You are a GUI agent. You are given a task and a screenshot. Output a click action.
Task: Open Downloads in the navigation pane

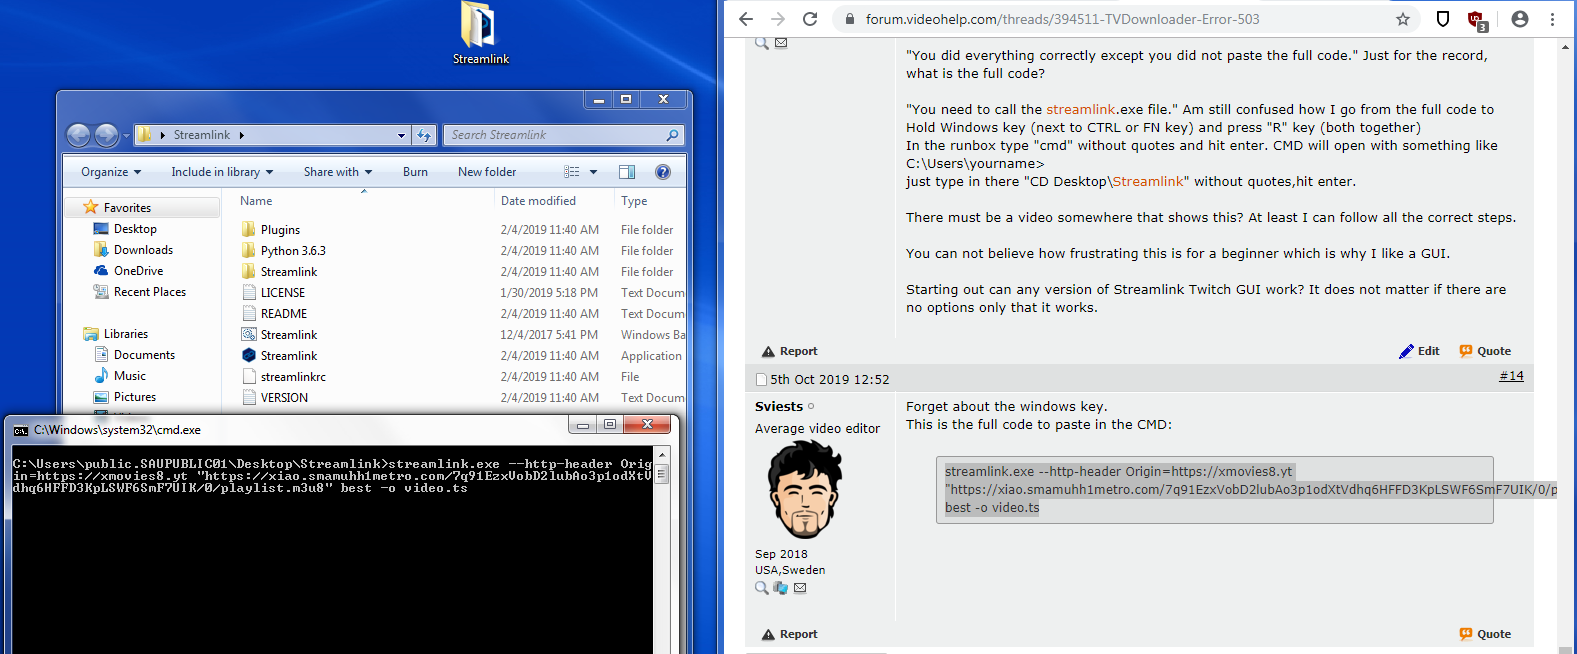[x=143, y=250]
